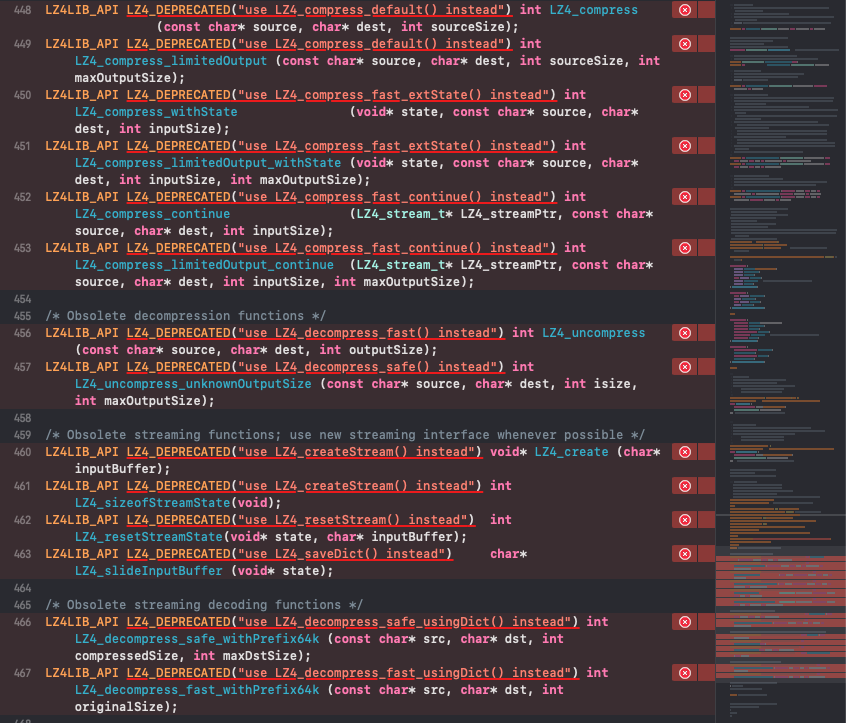Click the LZ4_uncompress function name on line 456
Screen dimensions: 846x723
point(593,333)
